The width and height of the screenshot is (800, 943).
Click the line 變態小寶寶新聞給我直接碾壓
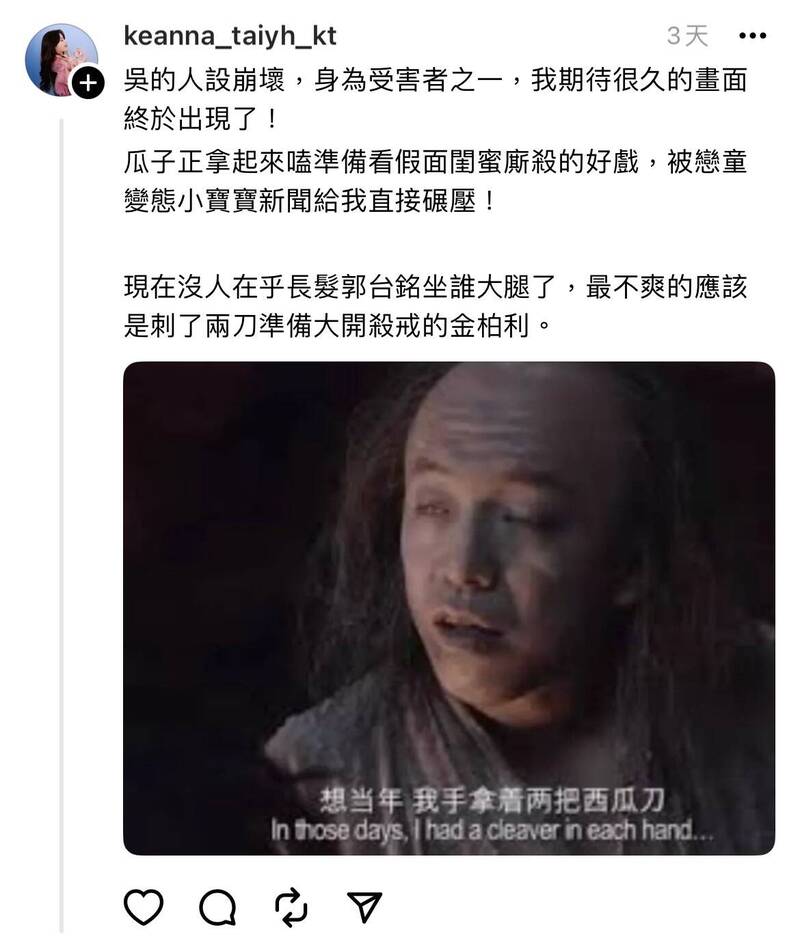[x=311, y=200]
